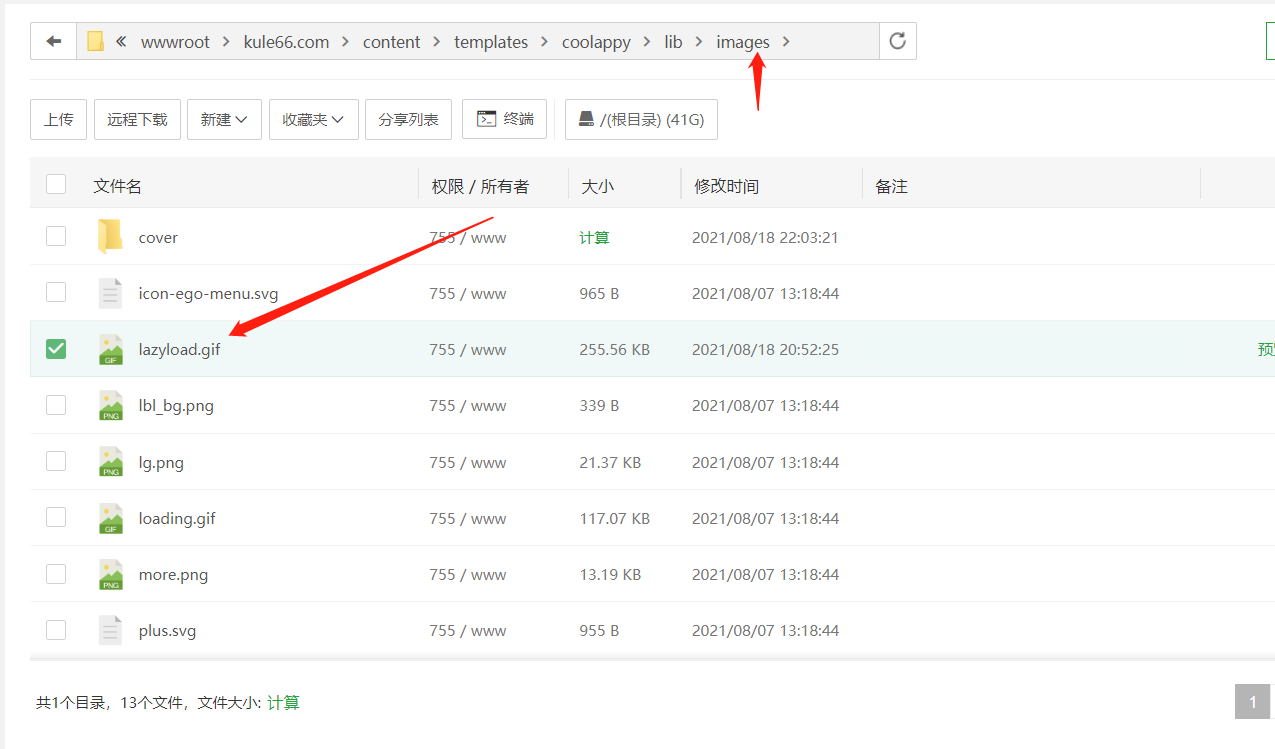Expand the 新建 dropdown
This screenshot has width=1275, height=749.
click(224, 119)
